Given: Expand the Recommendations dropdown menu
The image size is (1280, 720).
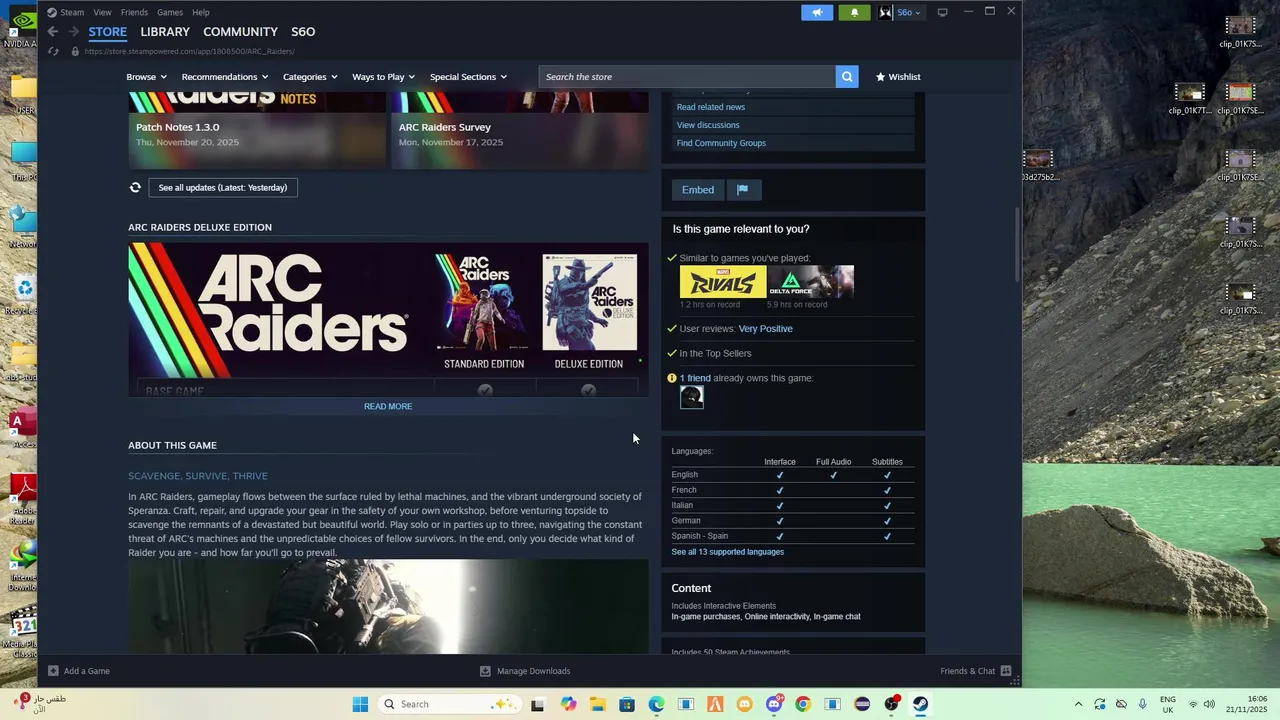Looking at the screenshot, I should click(225, 77).
